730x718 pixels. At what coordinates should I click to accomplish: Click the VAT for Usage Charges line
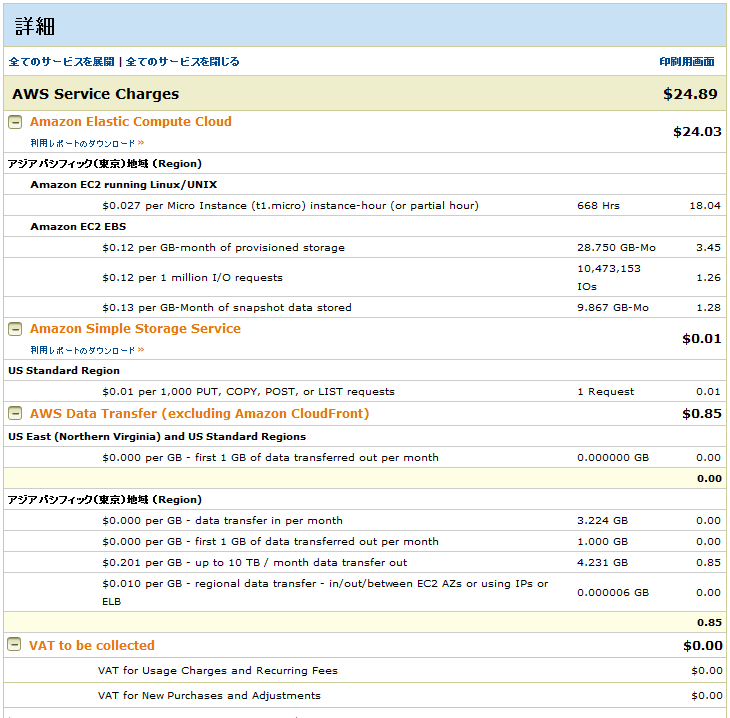coord(217,671)
